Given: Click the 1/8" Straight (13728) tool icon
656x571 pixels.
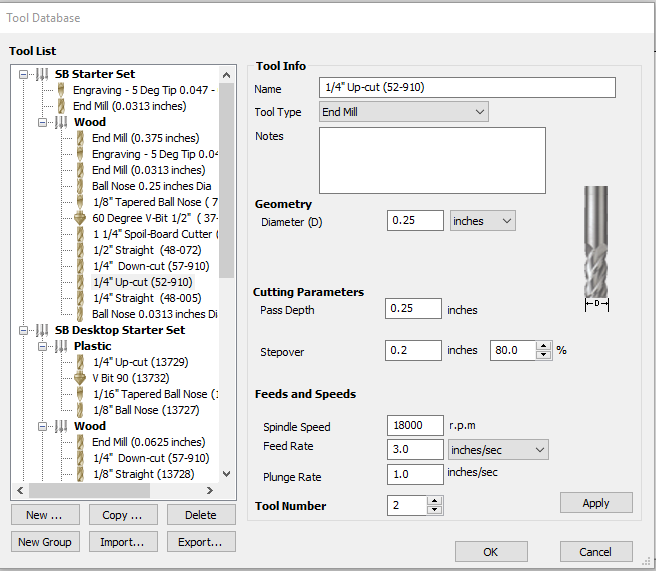Looking at the screenshot, I should coord(80,474).
